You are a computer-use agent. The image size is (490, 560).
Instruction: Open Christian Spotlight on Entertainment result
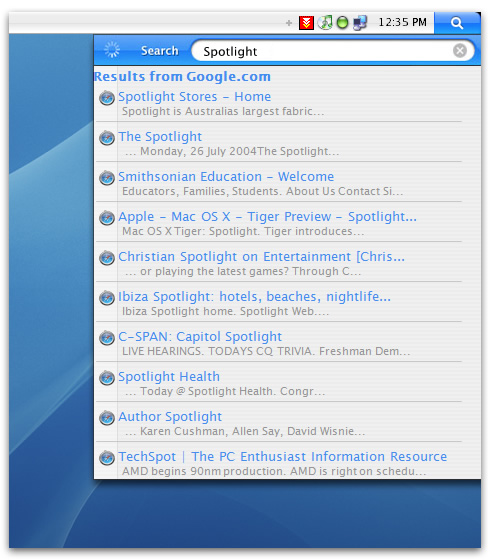point(261,257)
